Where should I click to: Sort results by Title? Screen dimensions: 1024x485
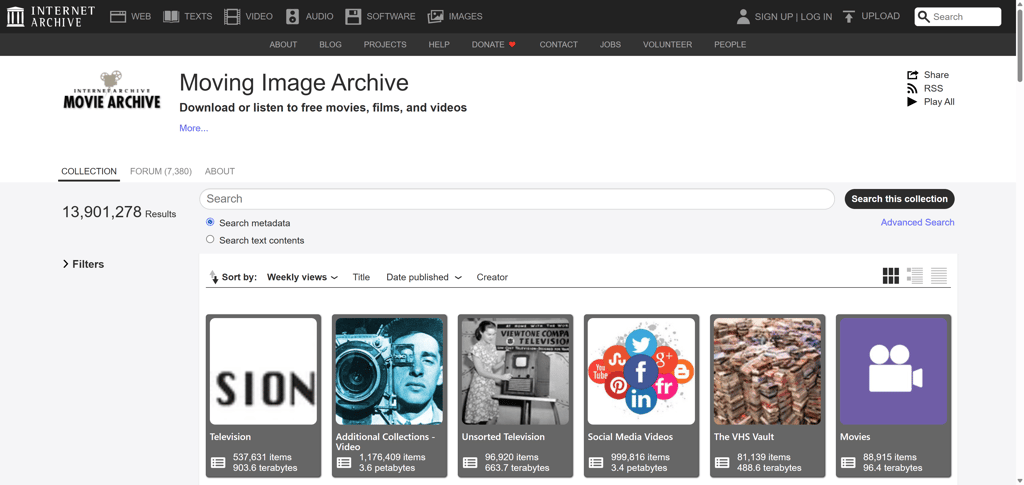click(361, 277)
